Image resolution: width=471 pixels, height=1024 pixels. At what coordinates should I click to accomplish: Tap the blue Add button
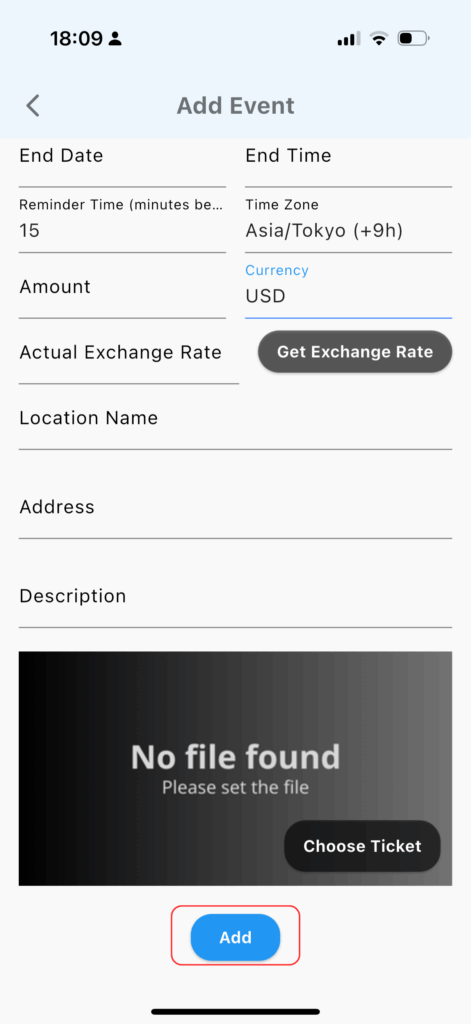click(x=235, y=937)
